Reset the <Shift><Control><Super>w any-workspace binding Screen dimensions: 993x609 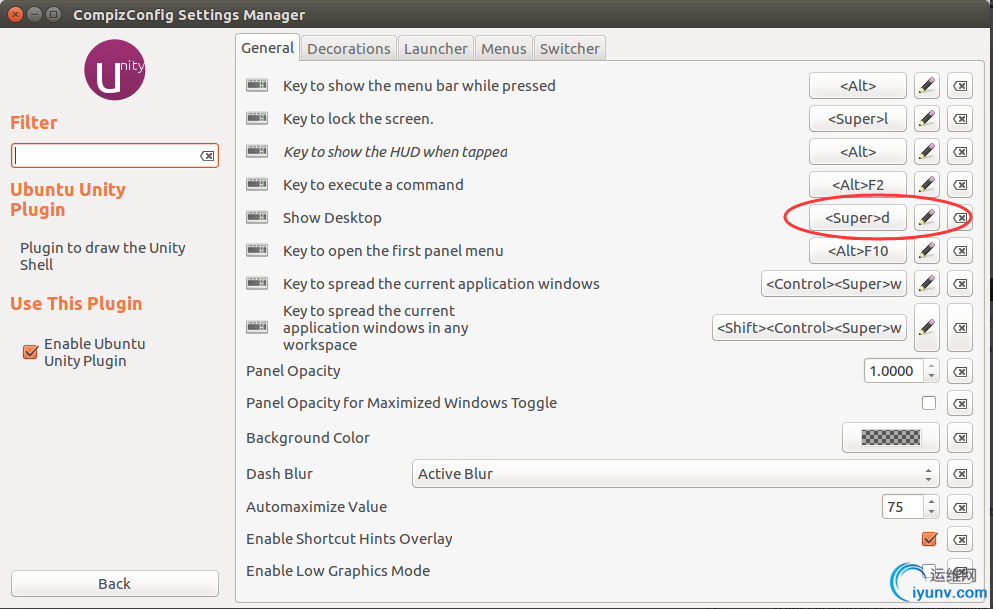click(960, 327)
